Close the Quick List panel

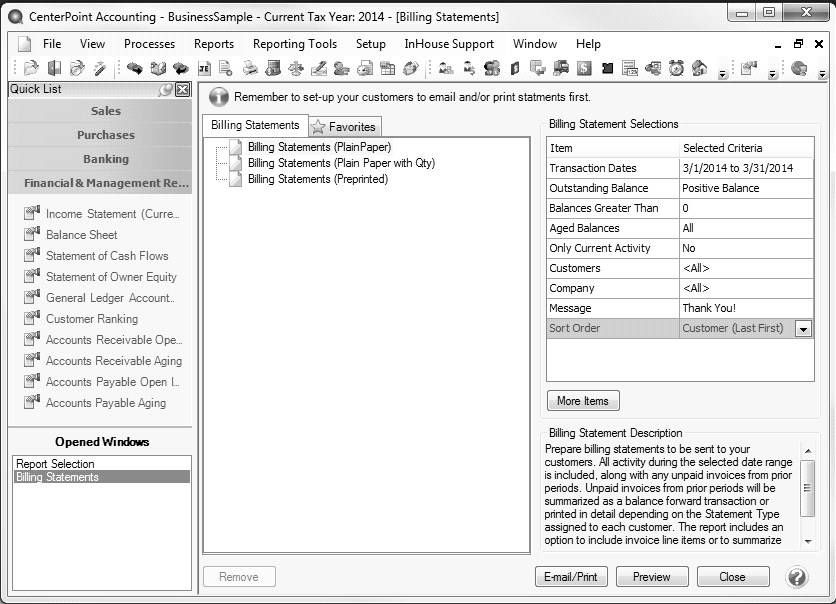point(182,90)
